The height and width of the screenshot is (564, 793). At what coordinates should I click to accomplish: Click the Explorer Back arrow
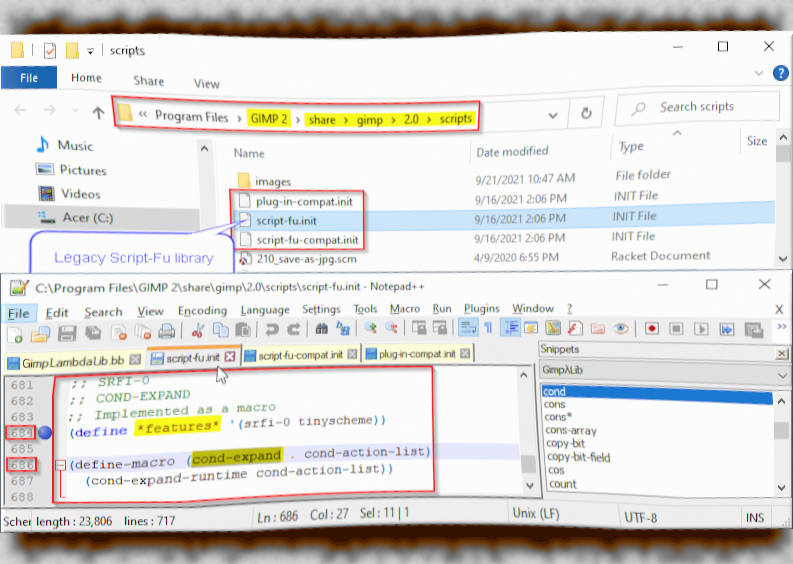(20, 110)
